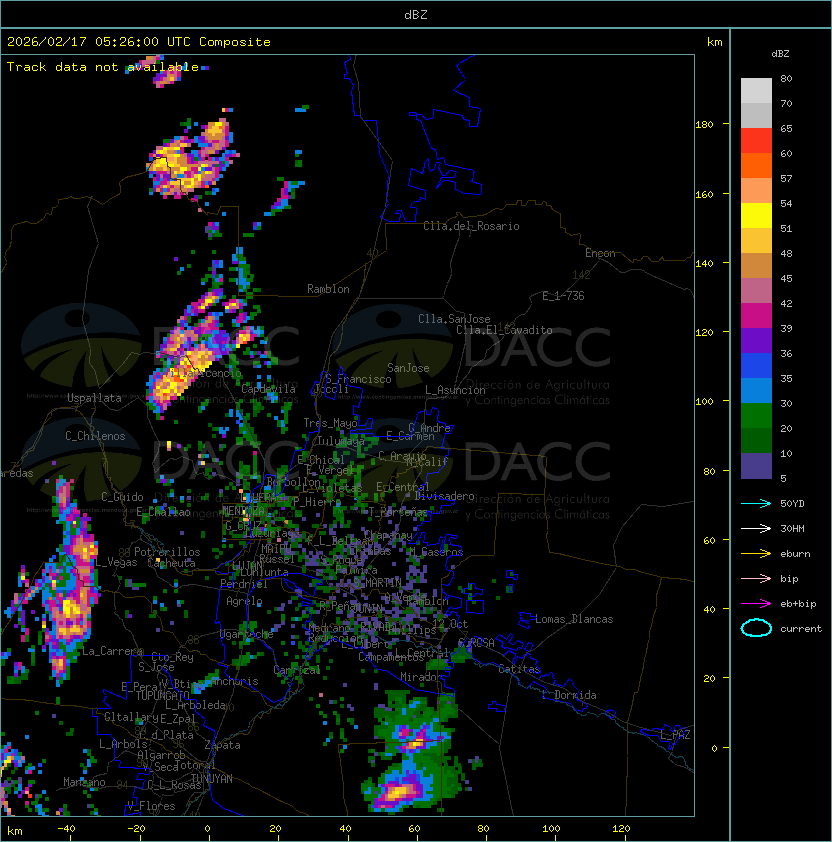Click the 'Ugarteche' map label

(247, 634)
